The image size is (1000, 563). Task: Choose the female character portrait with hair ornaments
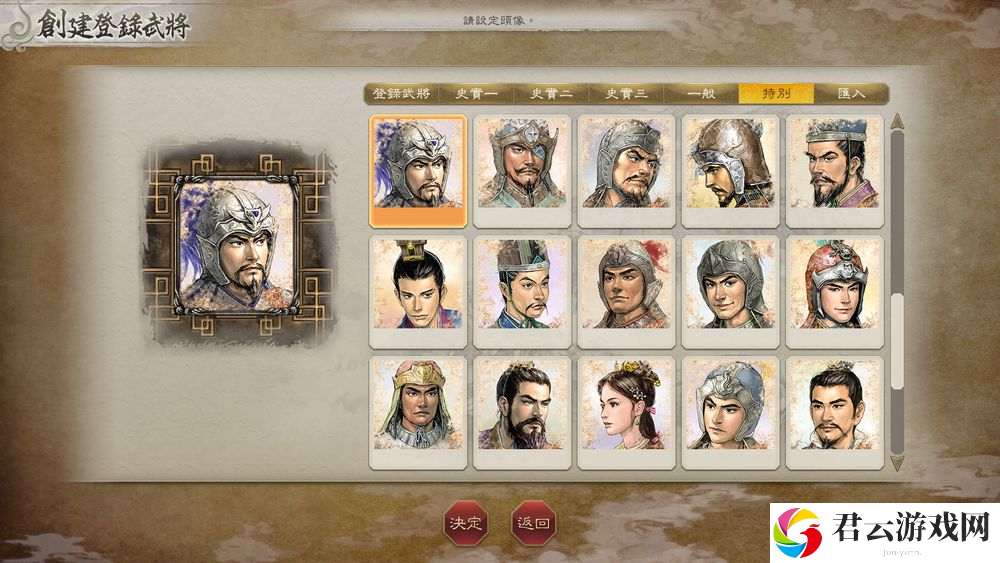click(626, 413)
